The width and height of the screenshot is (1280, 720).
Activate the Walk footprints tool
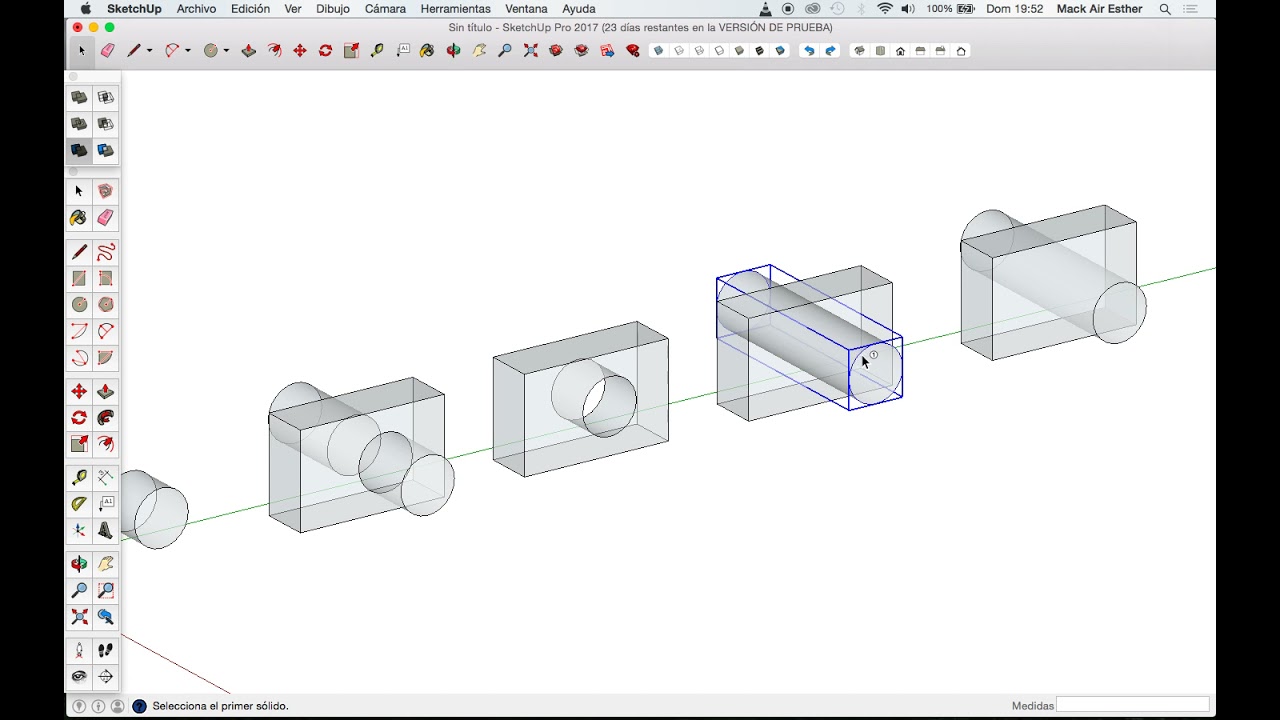coord(105,650)
